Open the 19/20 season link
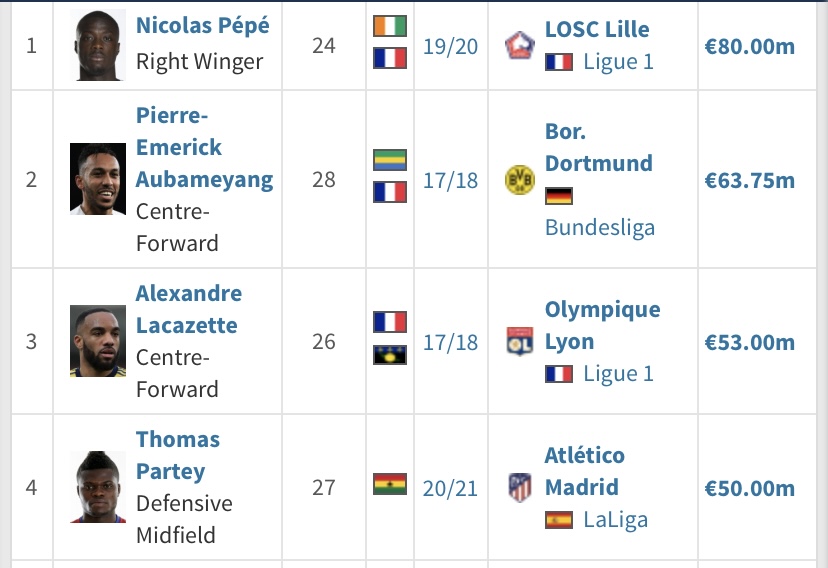 click(450, 47)
